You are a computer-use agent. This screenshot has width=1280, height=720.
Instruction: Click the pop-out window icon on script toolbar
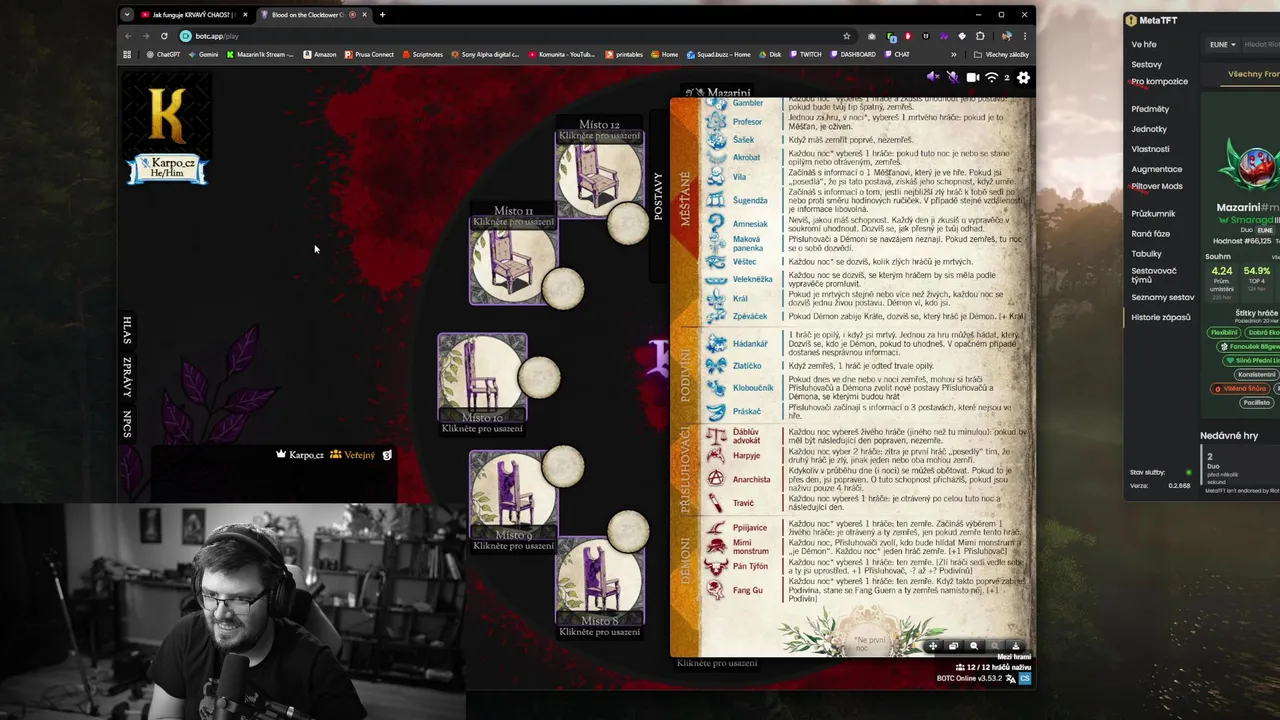953,646
